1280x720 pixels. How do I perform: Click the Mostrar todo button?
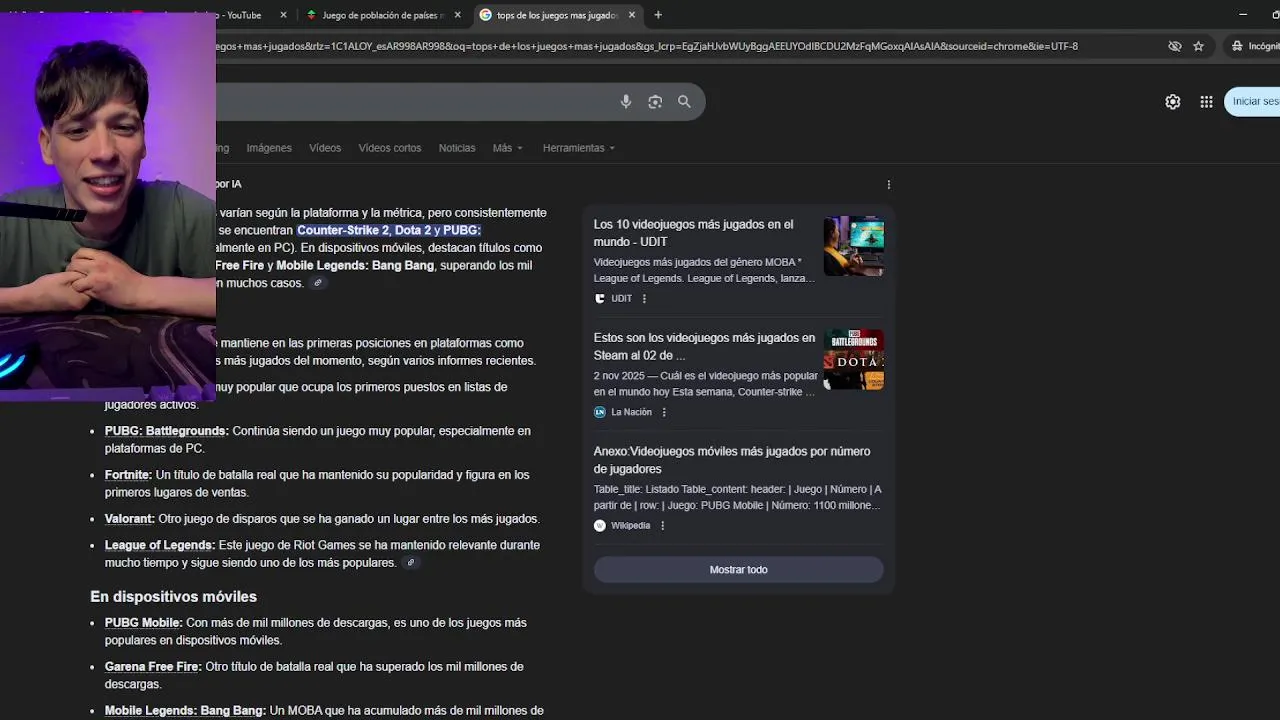739,570
